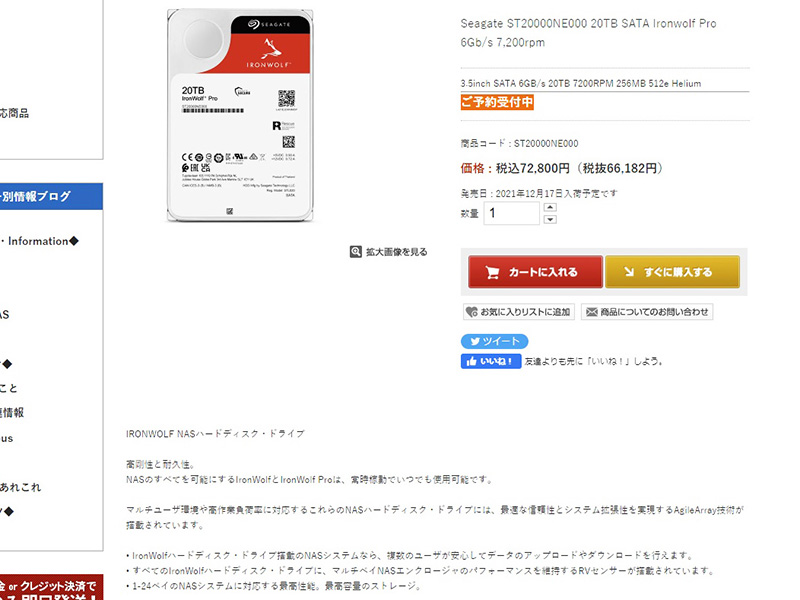Screen dimensions: 800x600
Task: Click the IronWolf Pro 20TB product image
Action: tap(240, 115)
